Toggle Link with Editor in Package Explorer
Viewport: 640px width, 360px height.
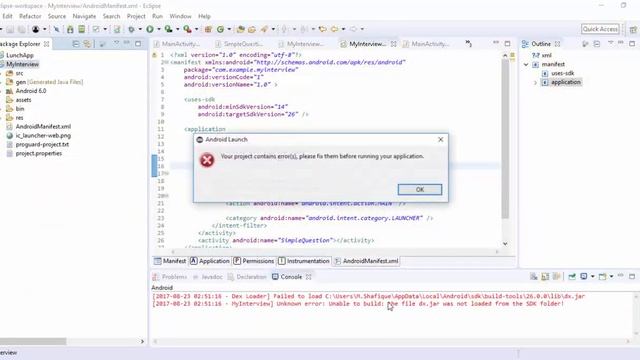click(x=87, y=44)
